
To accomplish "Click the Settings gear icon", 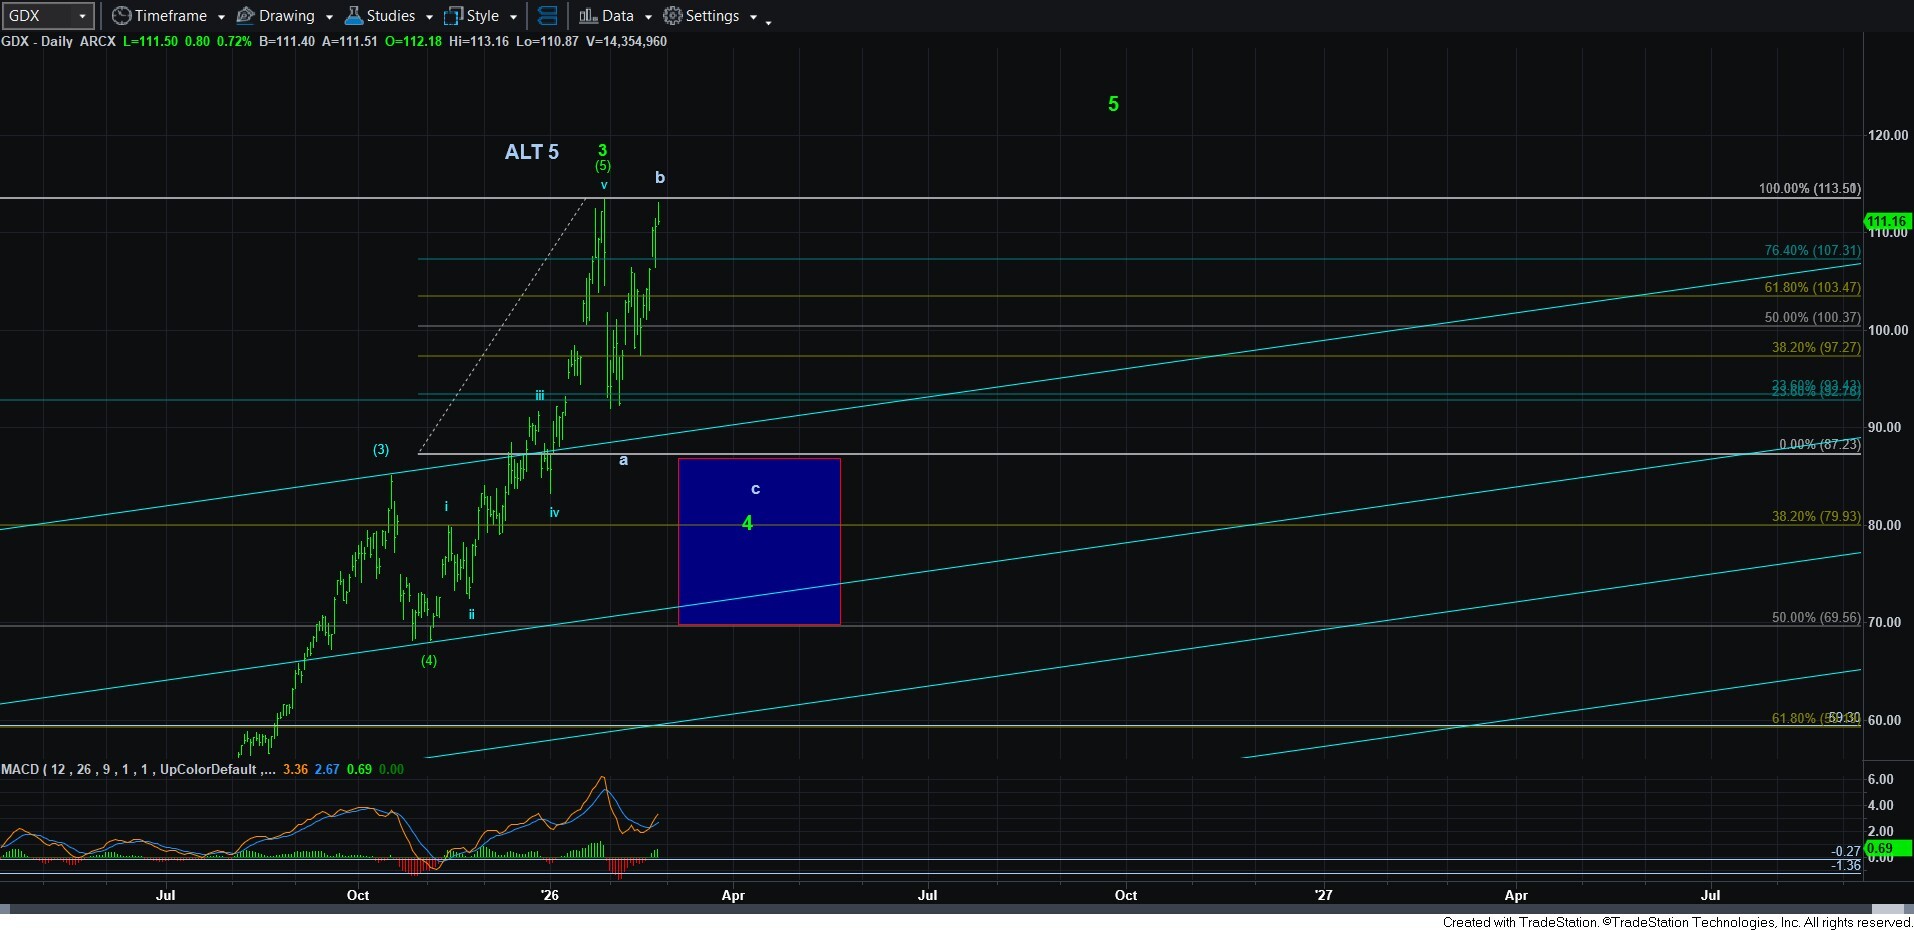I will point(673,16).
